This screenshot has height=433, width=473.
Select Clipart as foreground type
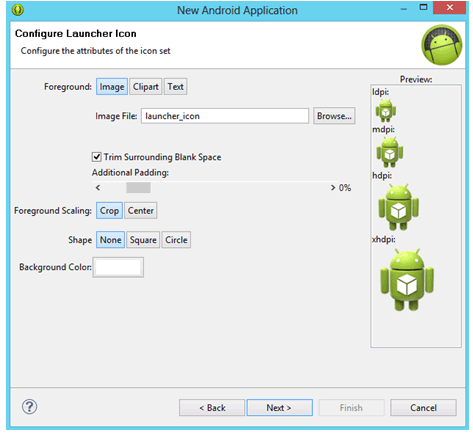tap(146, 87)
